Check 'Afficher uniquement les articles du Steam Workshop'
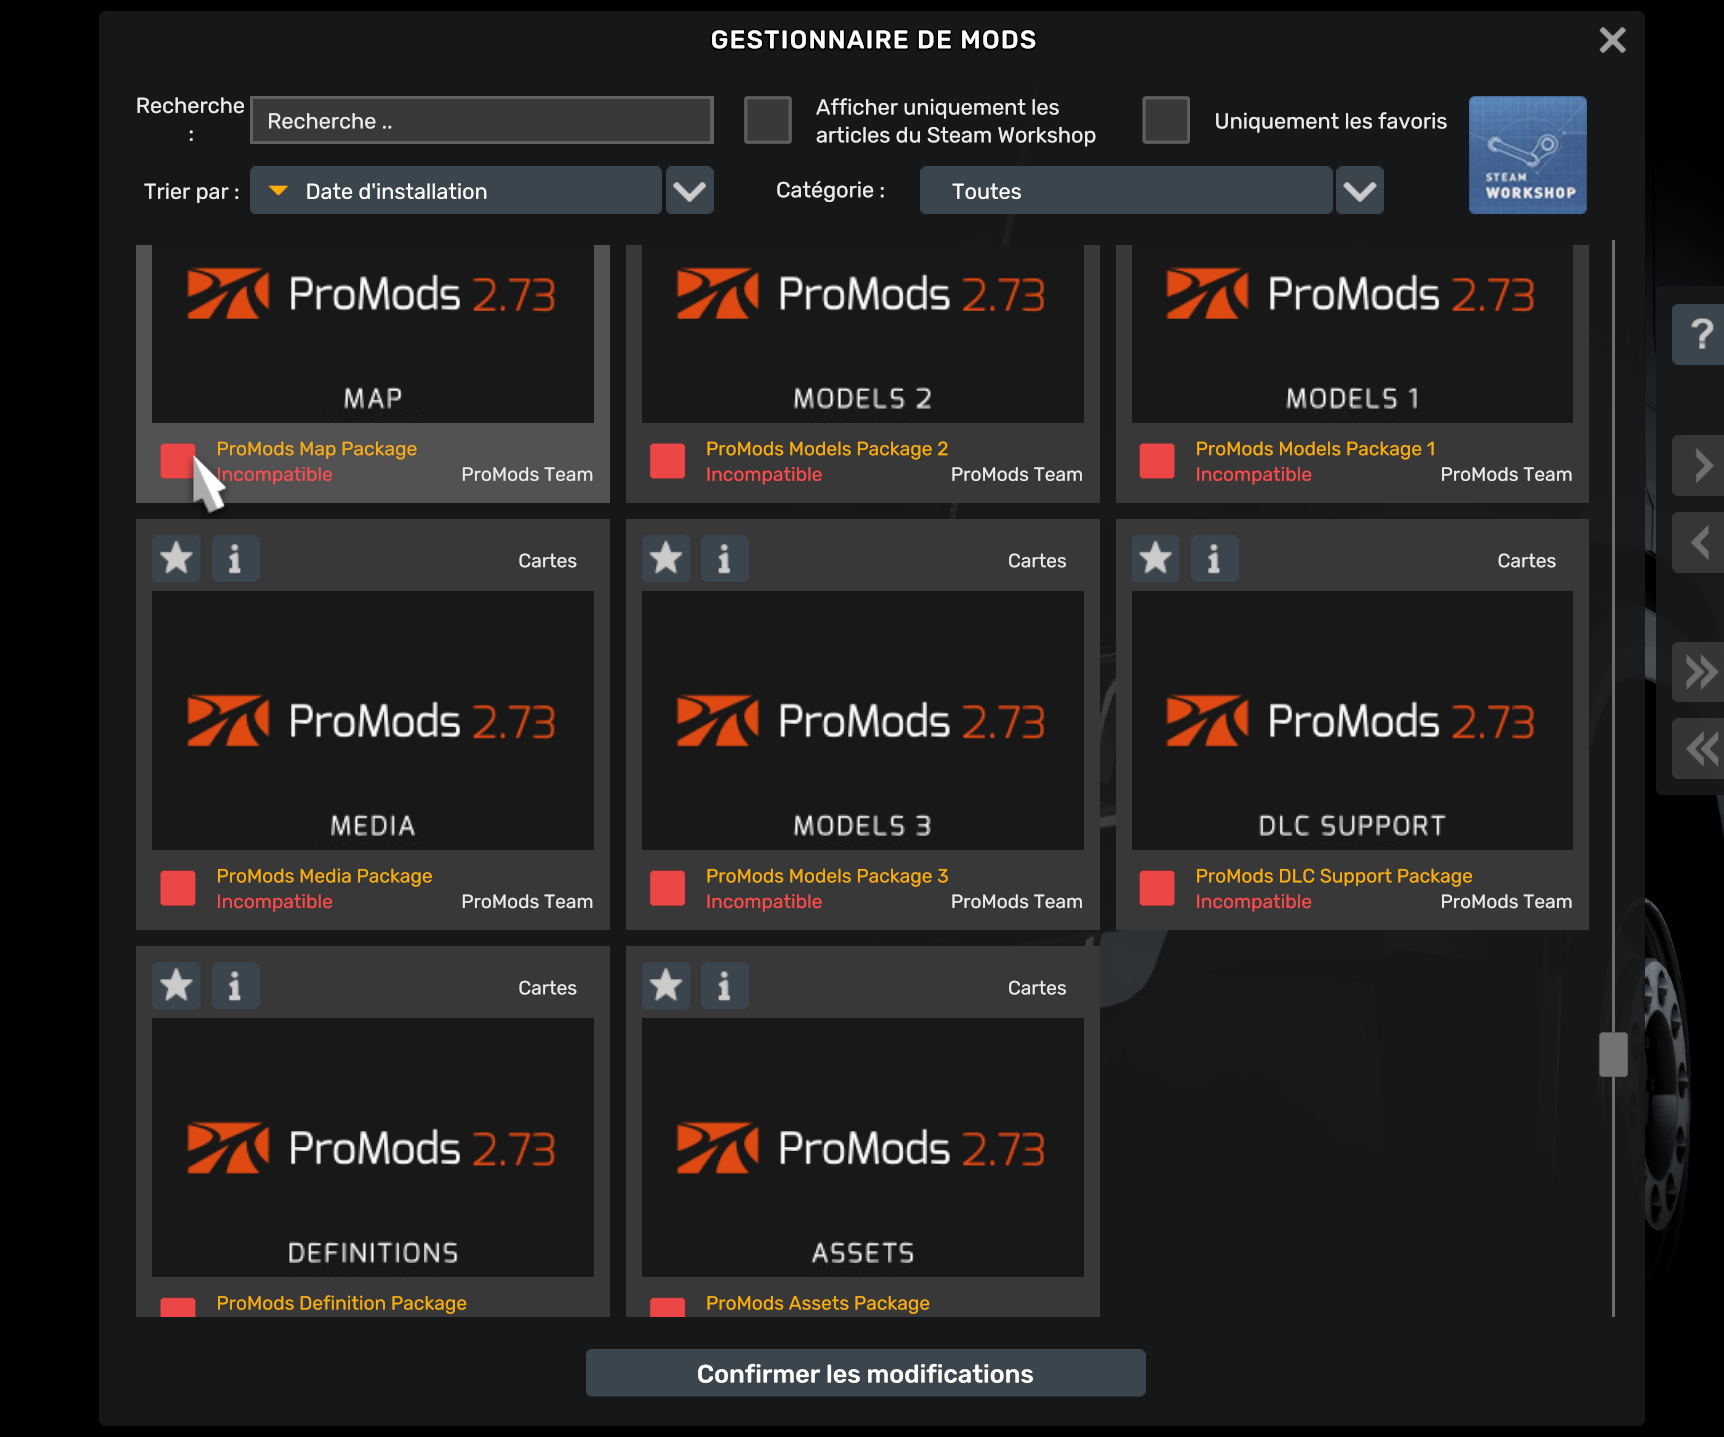 767,120
